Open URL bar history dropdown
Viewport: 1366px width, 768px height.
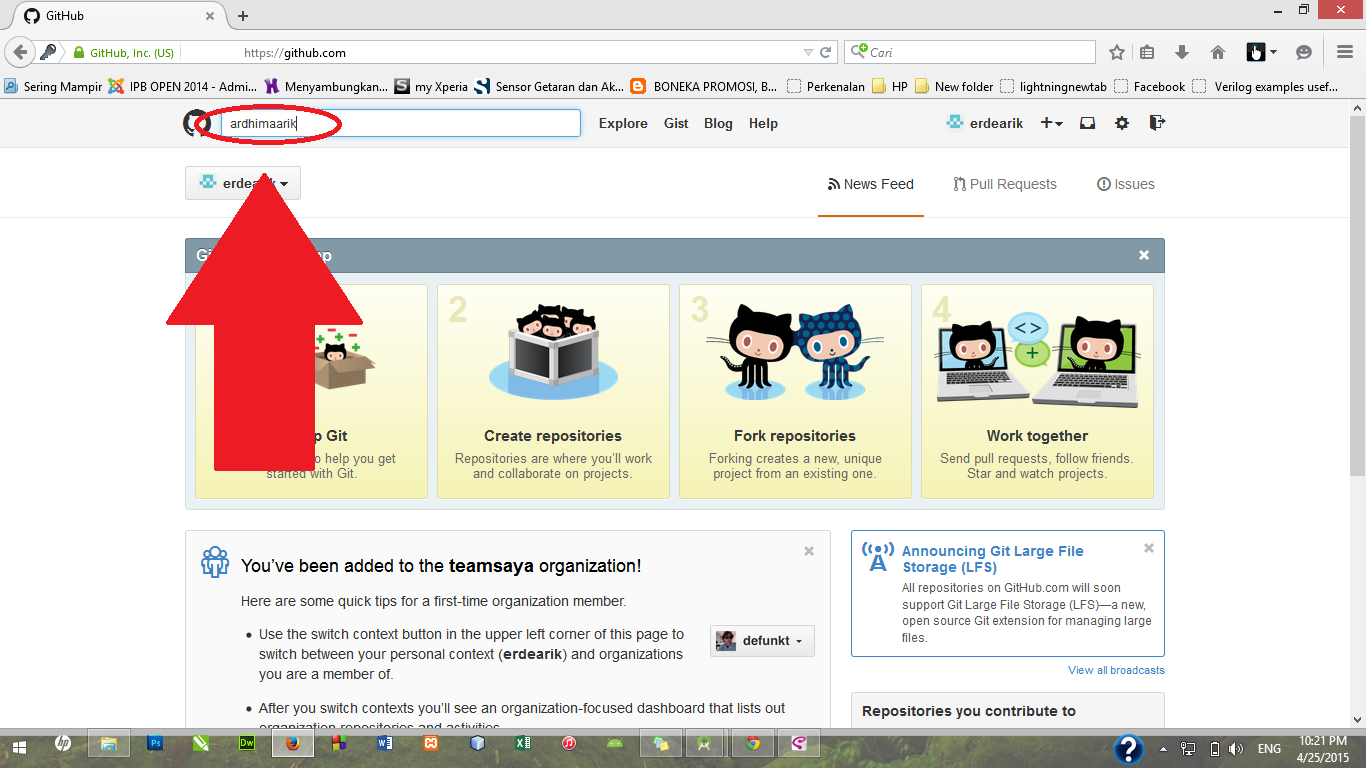click(808, 53)
